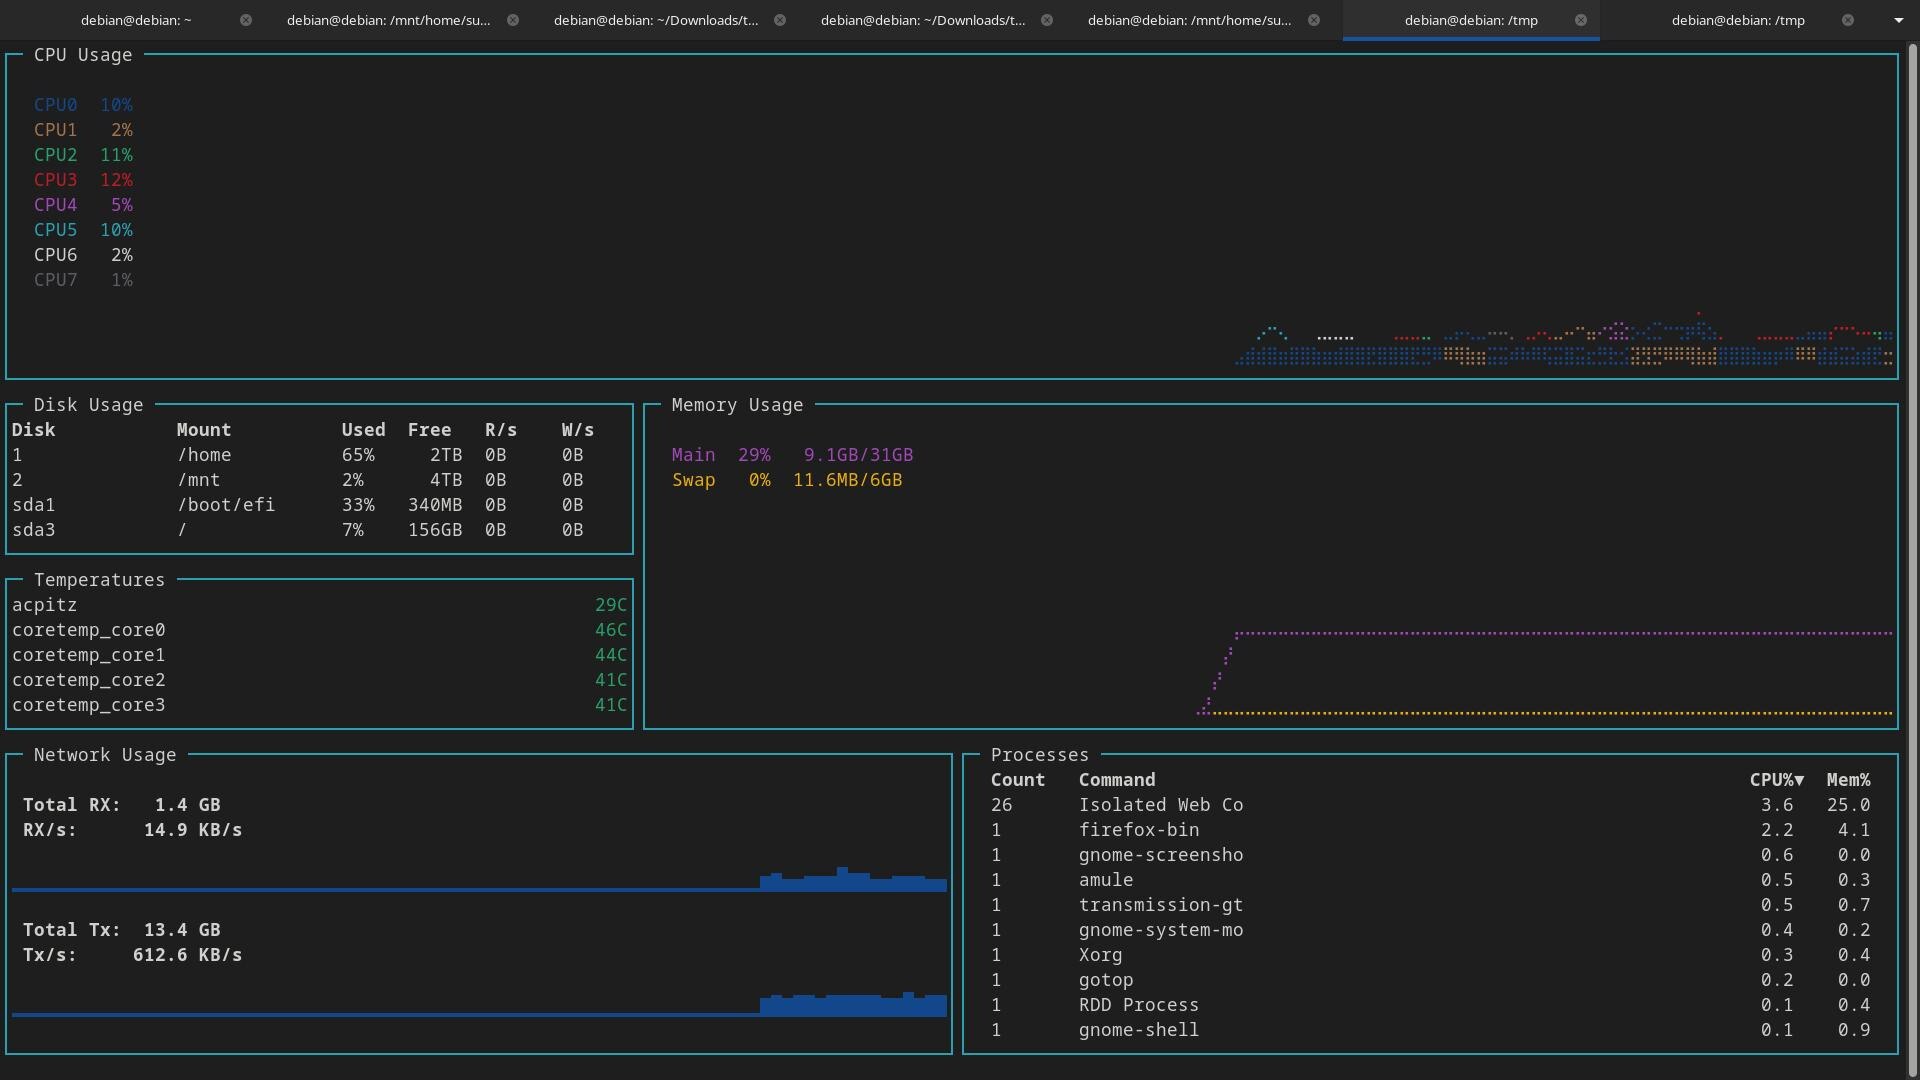Click the sda1 /boot/efi disk row
The height and width of the screenshot is (1080, 1920).
(x=225, y=505)
